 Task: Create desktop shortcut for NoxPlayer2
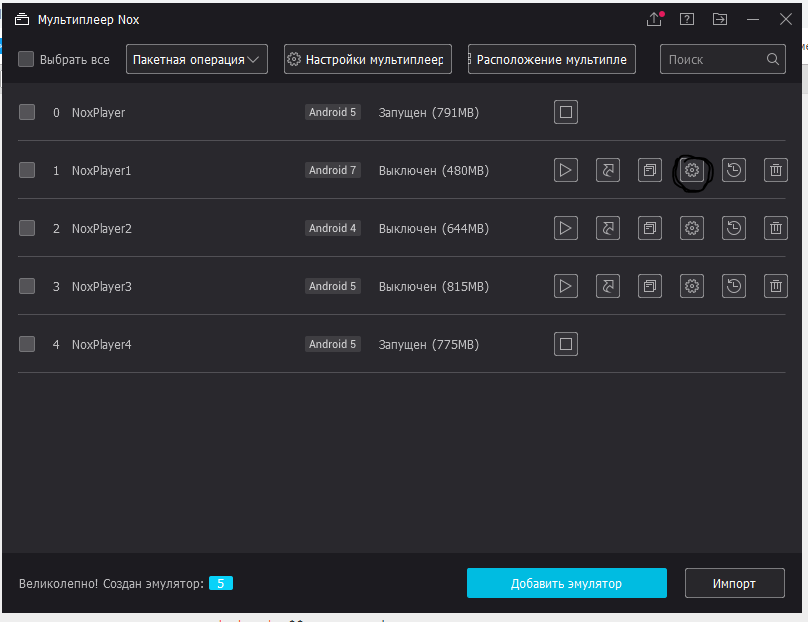pos(608,228)
